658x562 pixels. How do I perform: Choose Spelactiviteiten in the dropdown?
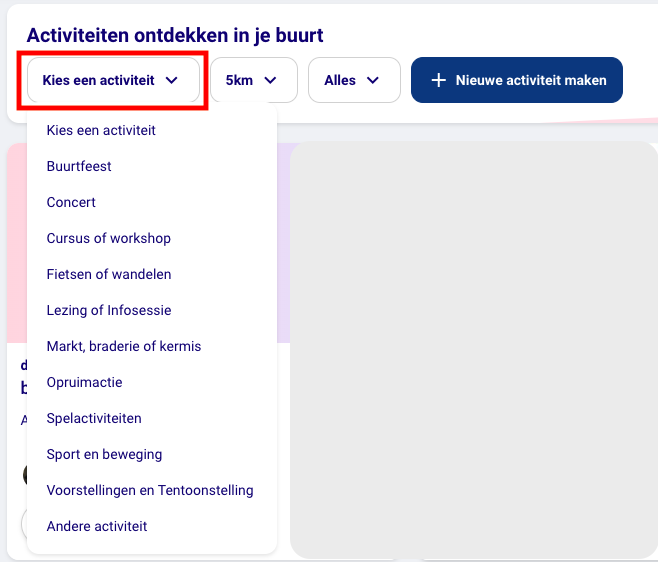pyautogui.click(x=94, y=418)
